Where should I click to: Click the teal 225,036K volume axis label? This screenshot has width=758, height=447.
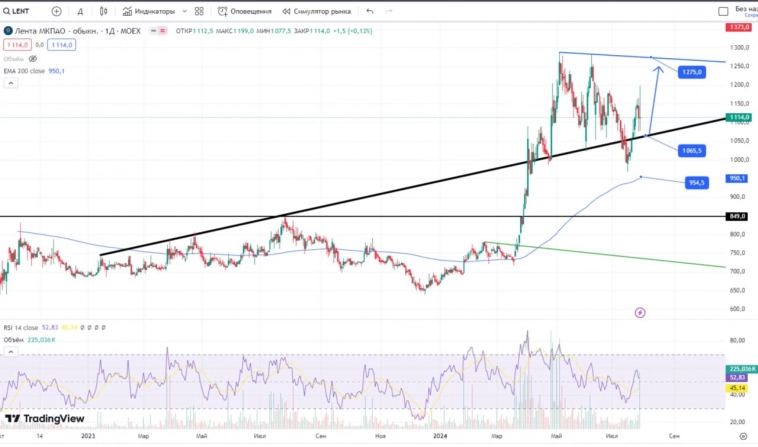(743, 369)
